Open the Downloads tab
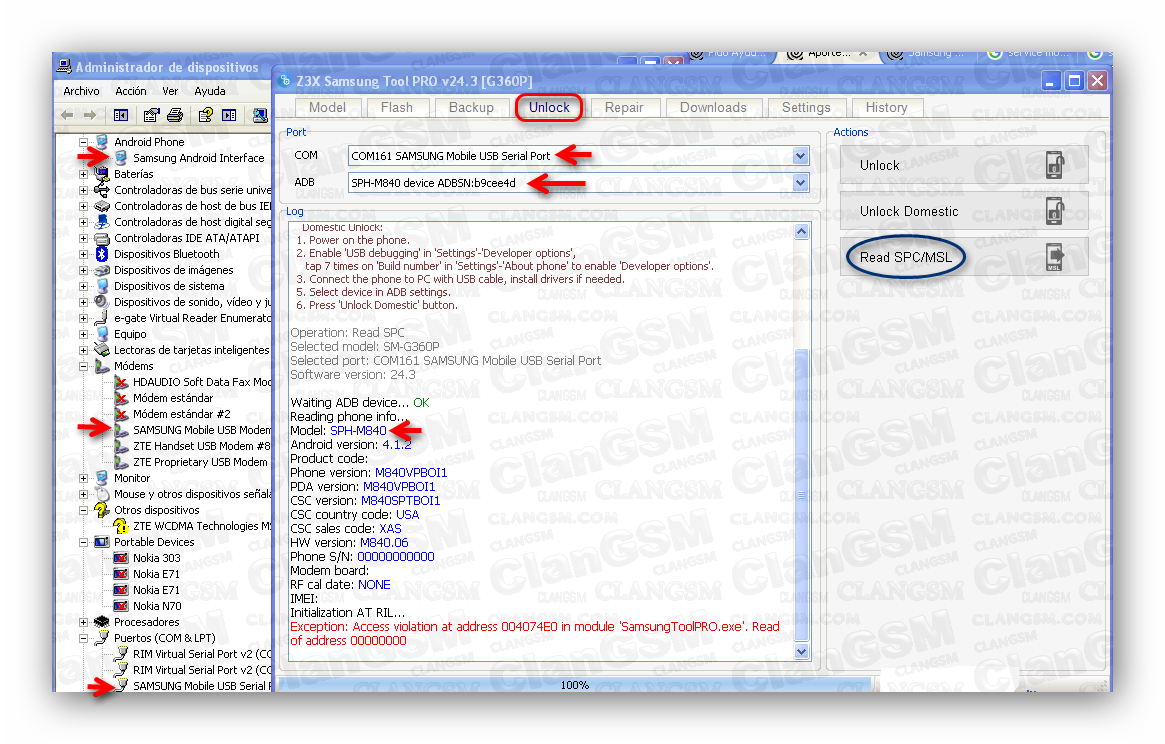Viewport: 1165px width, 744px height. (713, 108)
